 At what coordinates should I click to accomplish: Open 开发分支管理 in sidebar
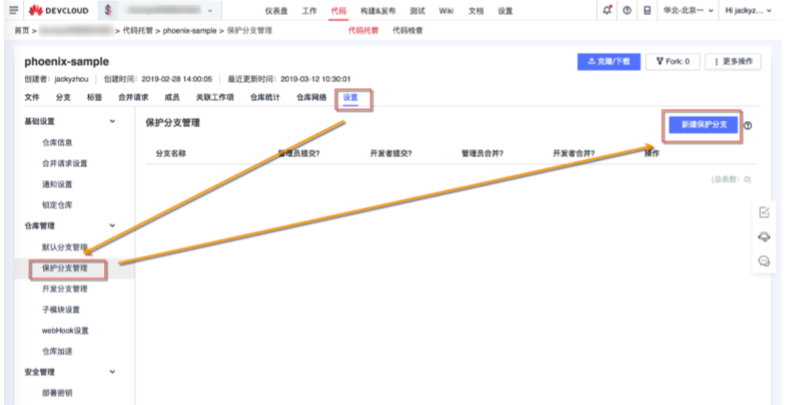click(65, 289)
